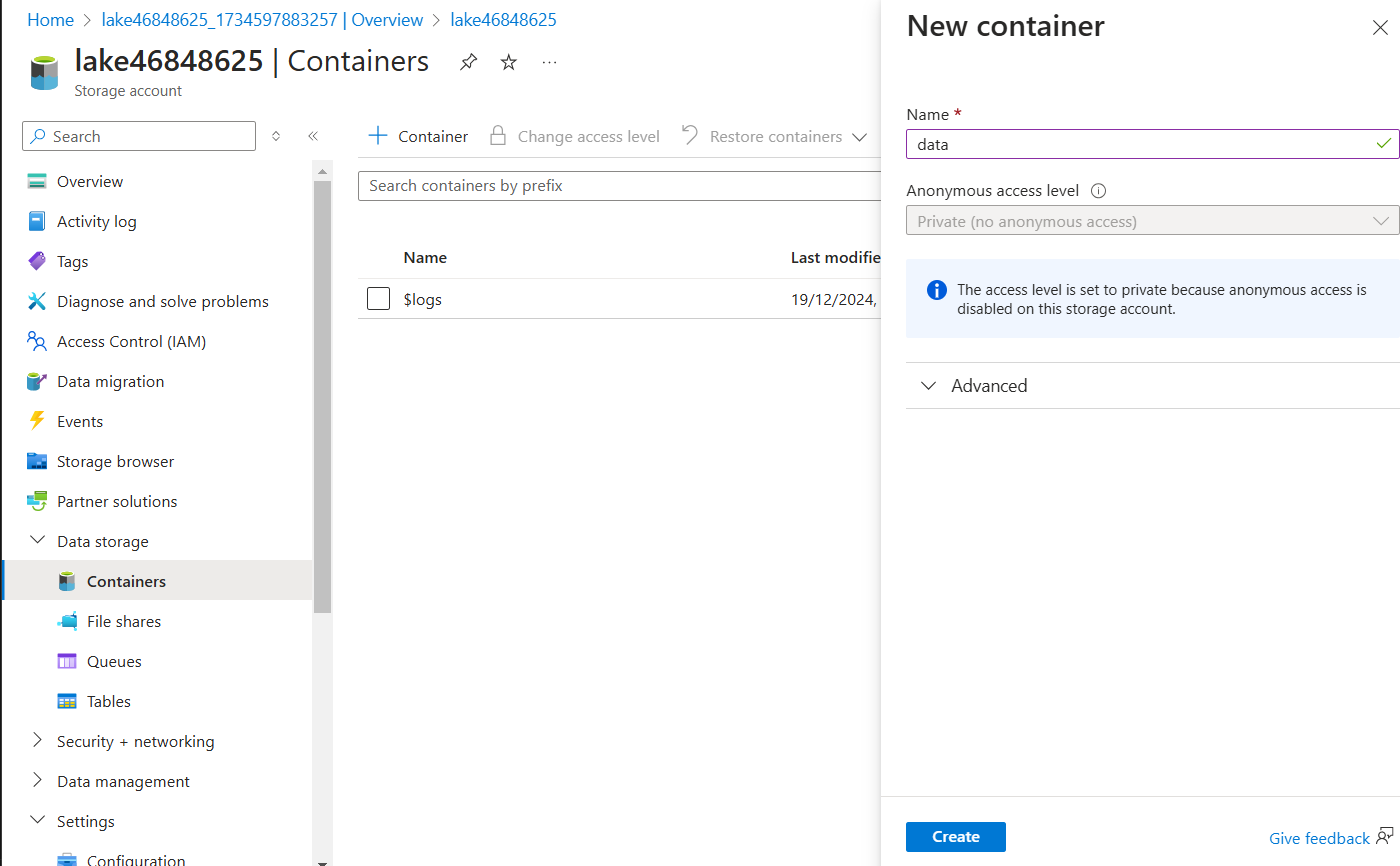The width and height of the screenshot is (1400, 866).
Task: Click the info icon beside Anonymous access level
Action: pyautogui.click(x=1098, y=191)
